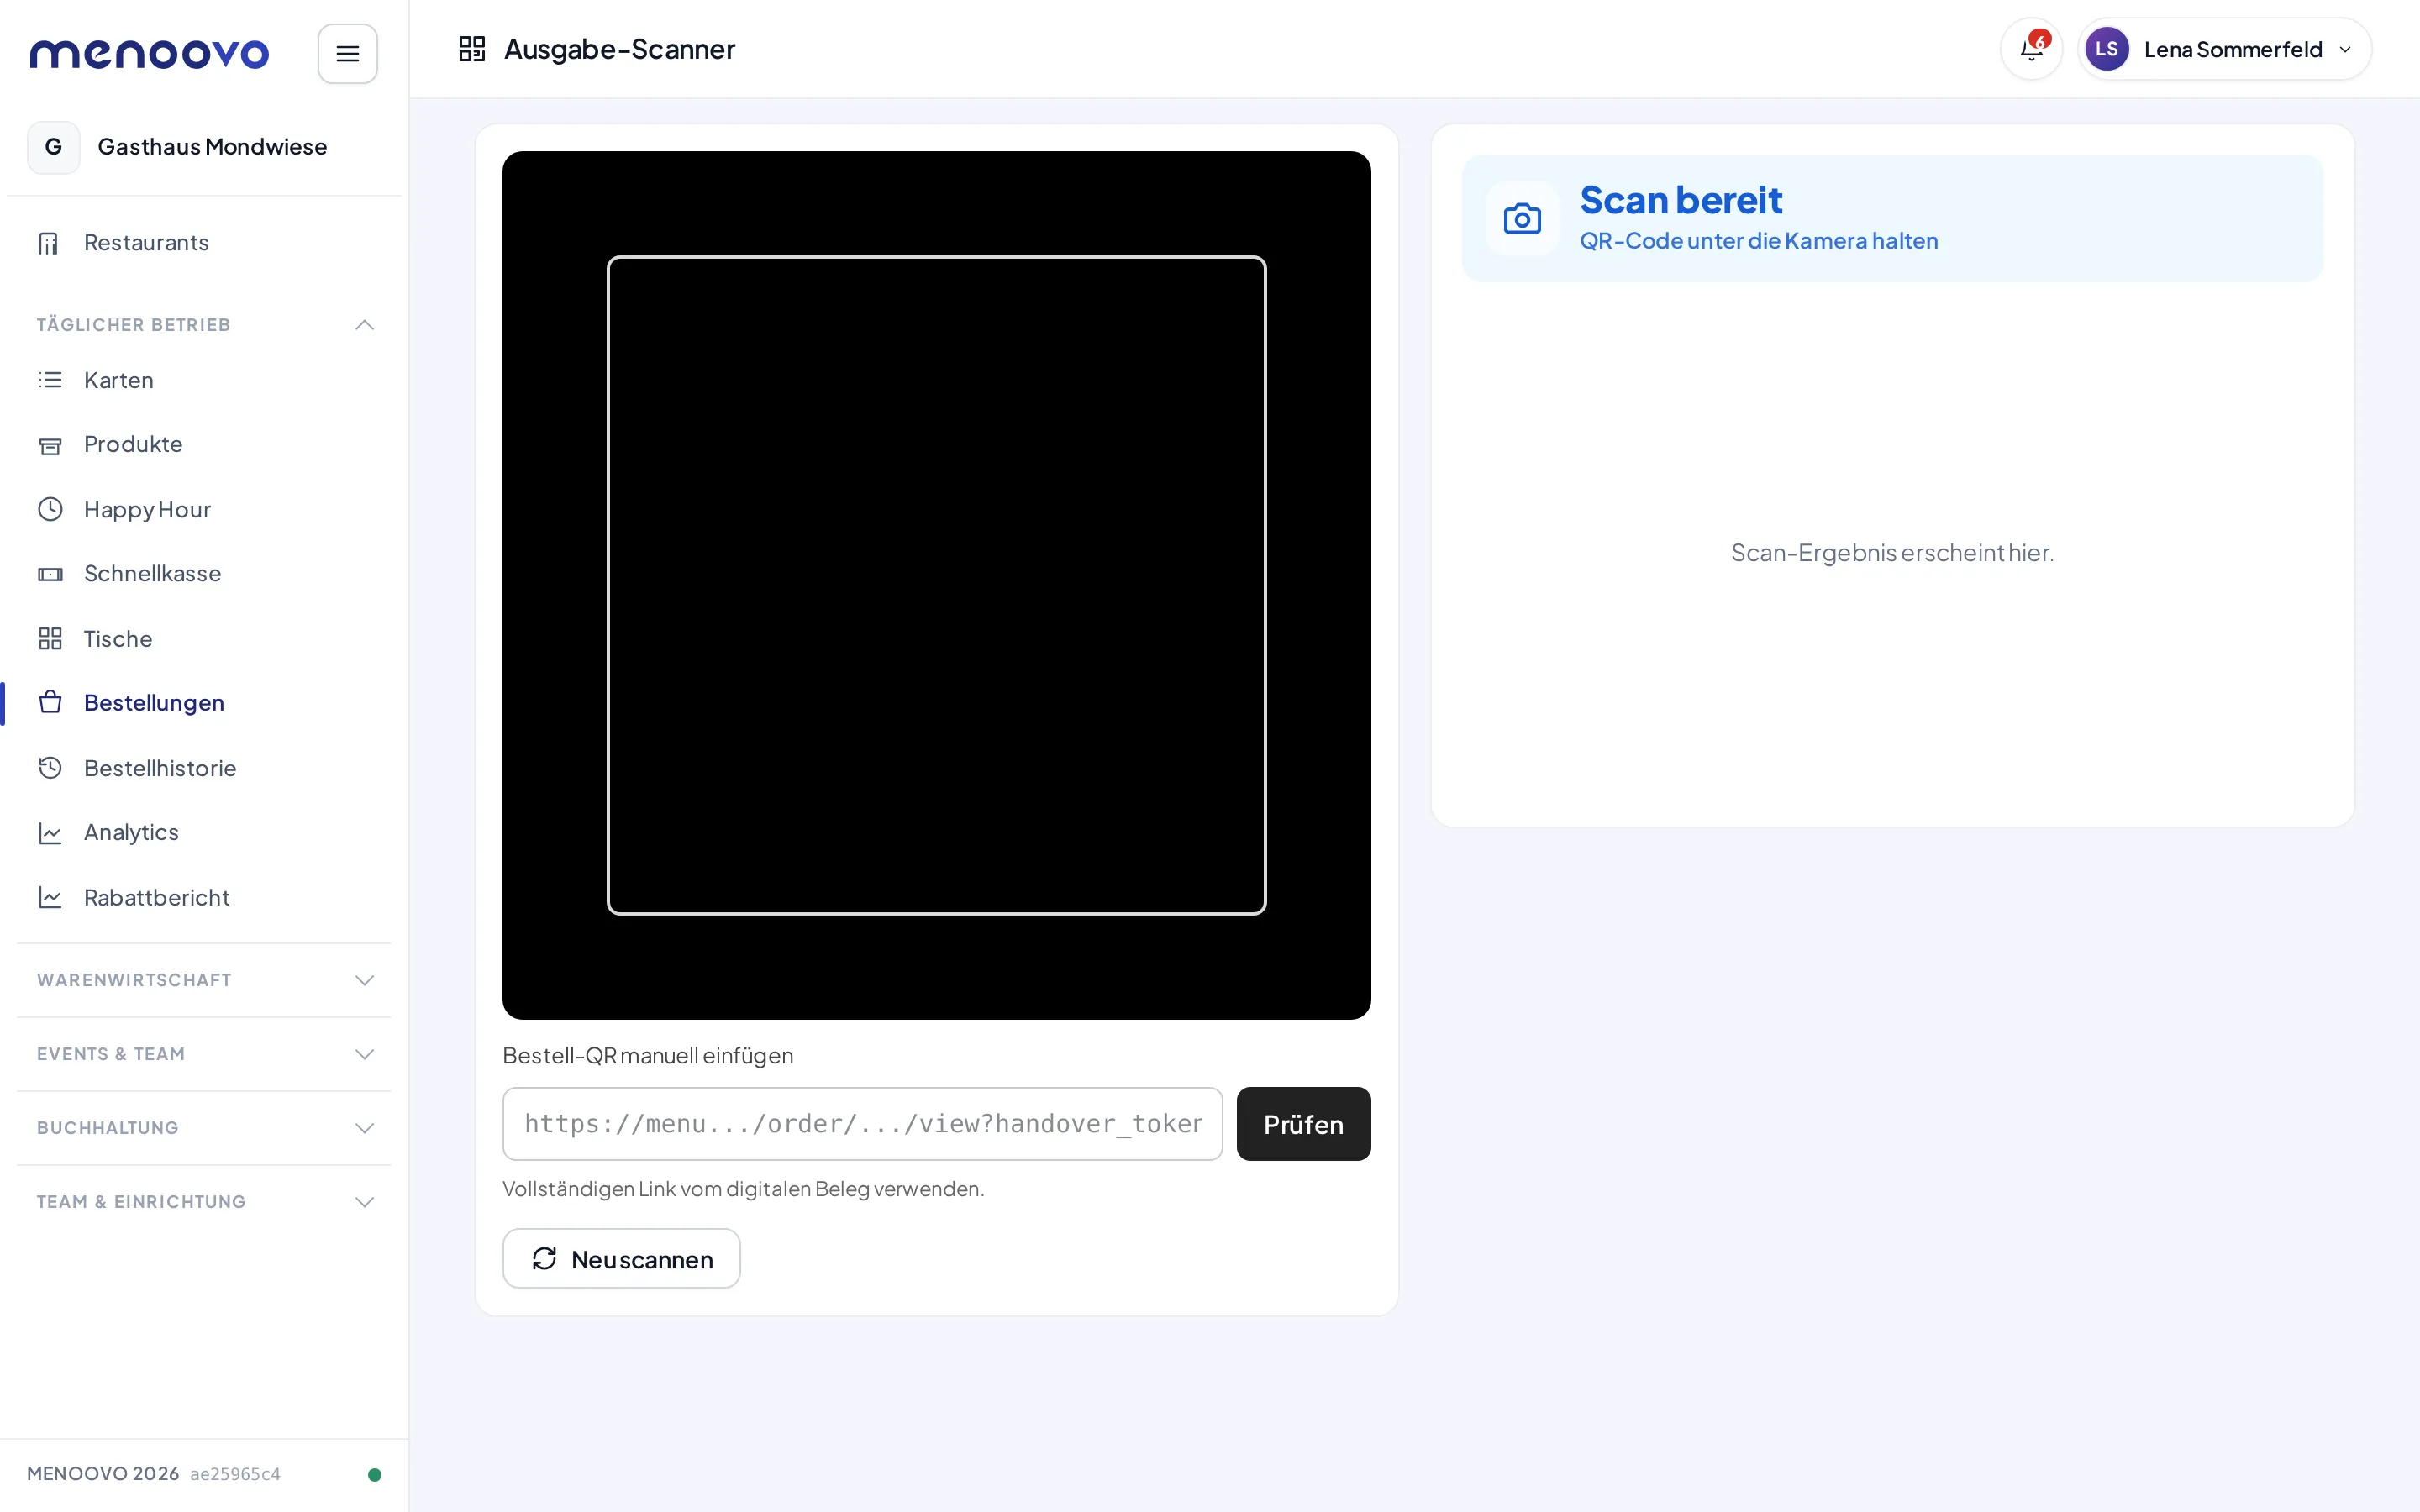This screenshot has height=1512, width=2420.
Task: Go to Karten in the sidebar
Action: [204, 380]
